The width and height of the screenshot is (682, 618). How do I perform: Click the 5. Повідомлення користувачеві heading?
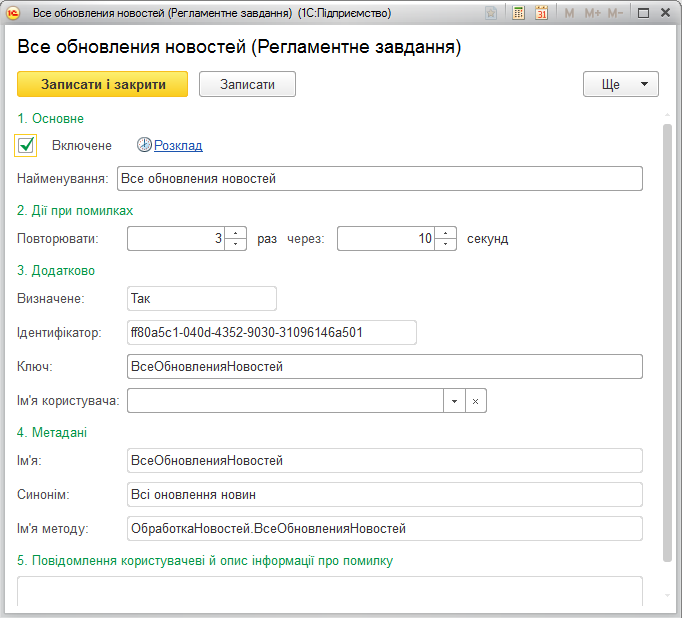[x=205, y=561]
